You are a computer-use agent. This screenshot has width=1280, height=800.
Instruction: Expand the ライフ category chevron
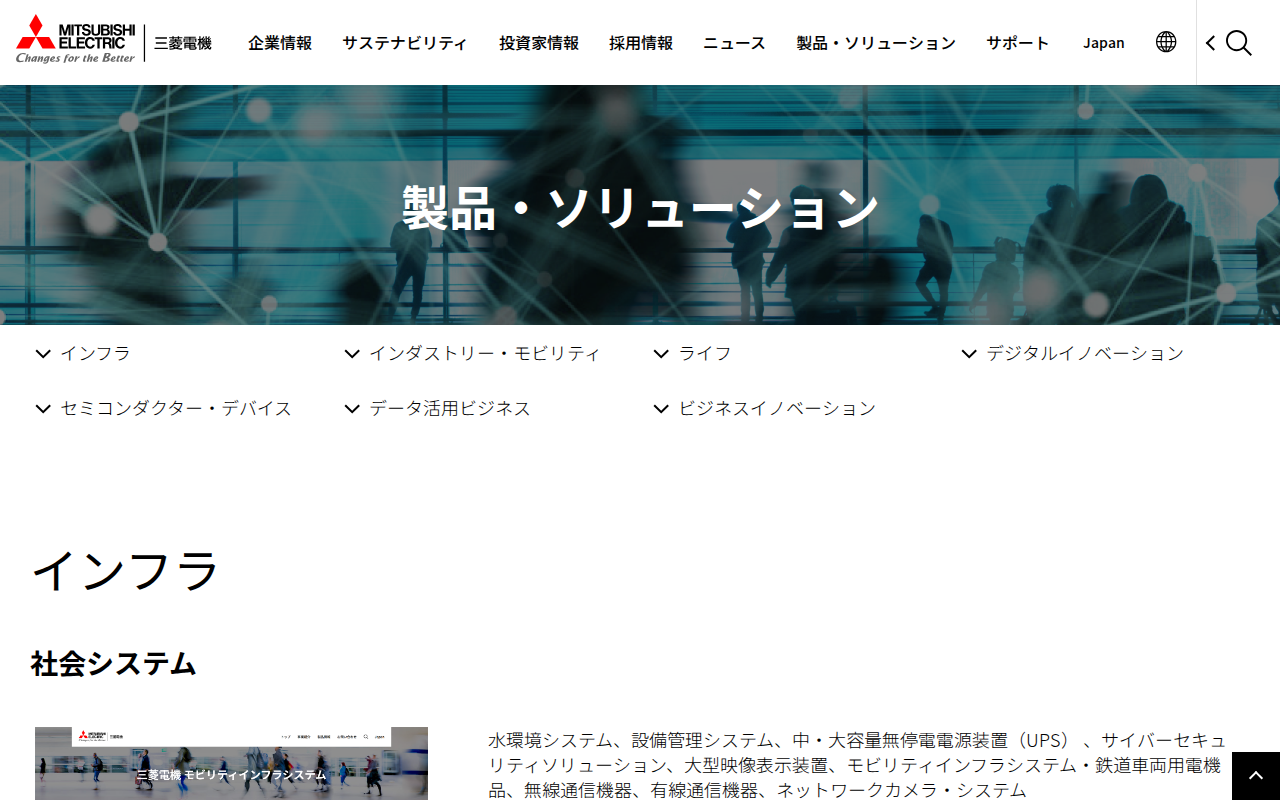click(660, 353)
